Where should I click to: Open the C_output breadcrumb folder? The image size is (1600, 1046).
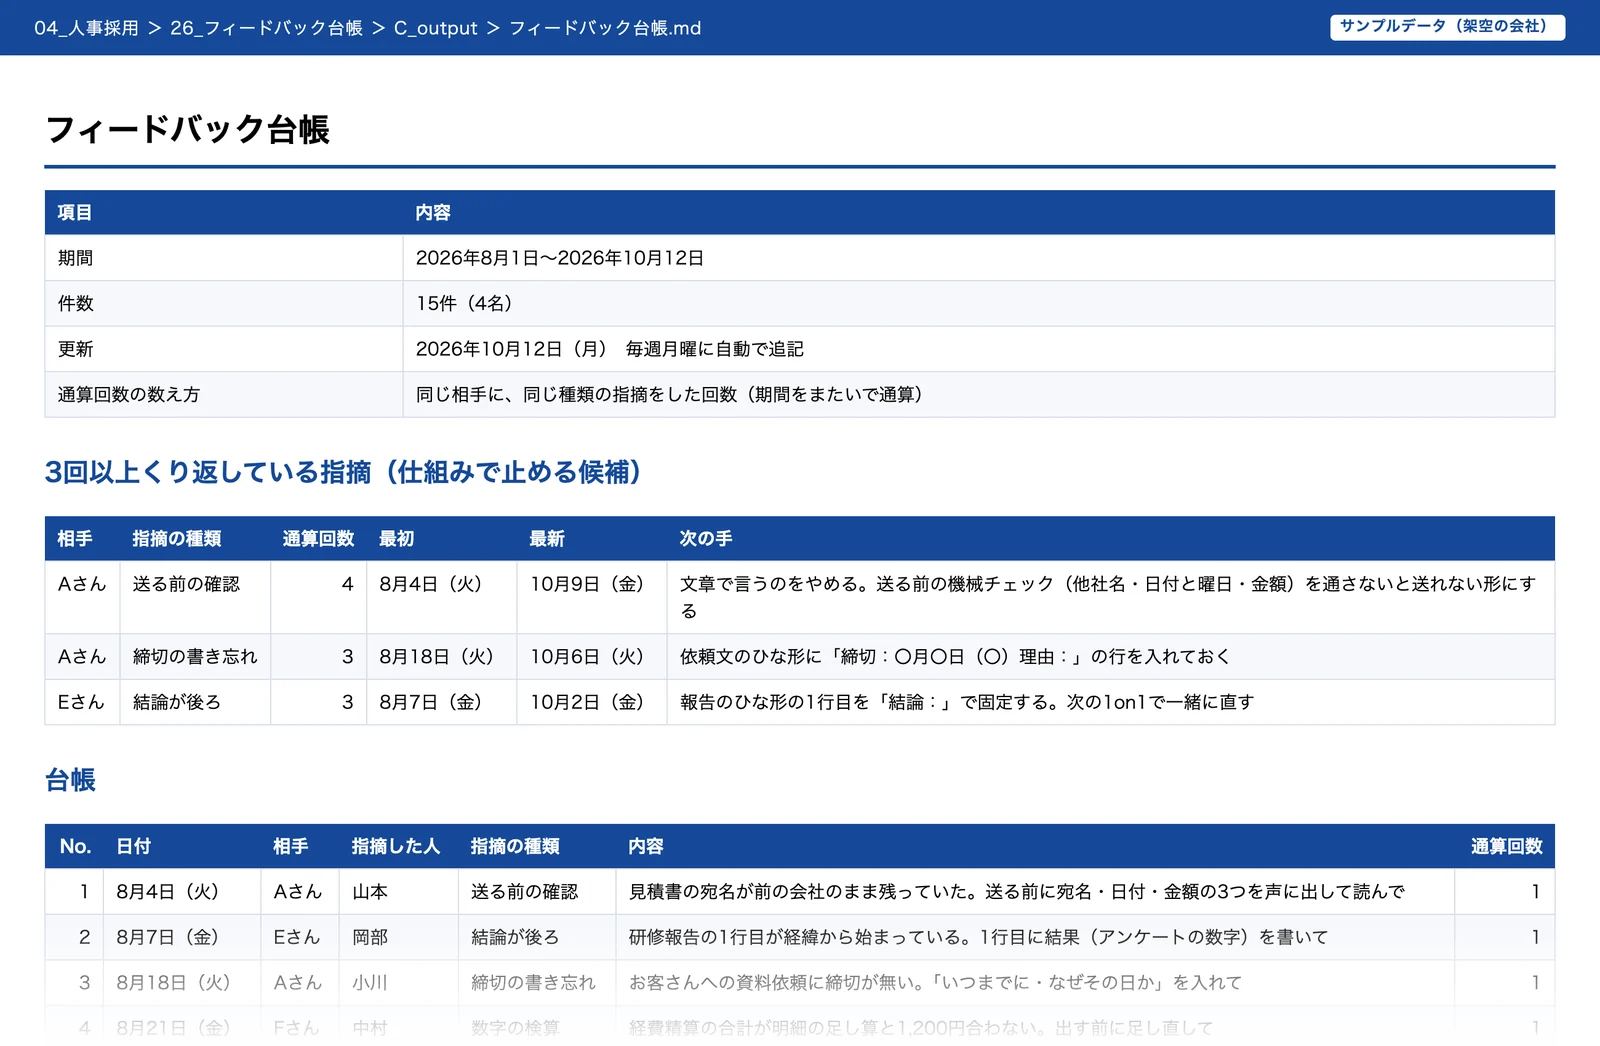(436, 28)
